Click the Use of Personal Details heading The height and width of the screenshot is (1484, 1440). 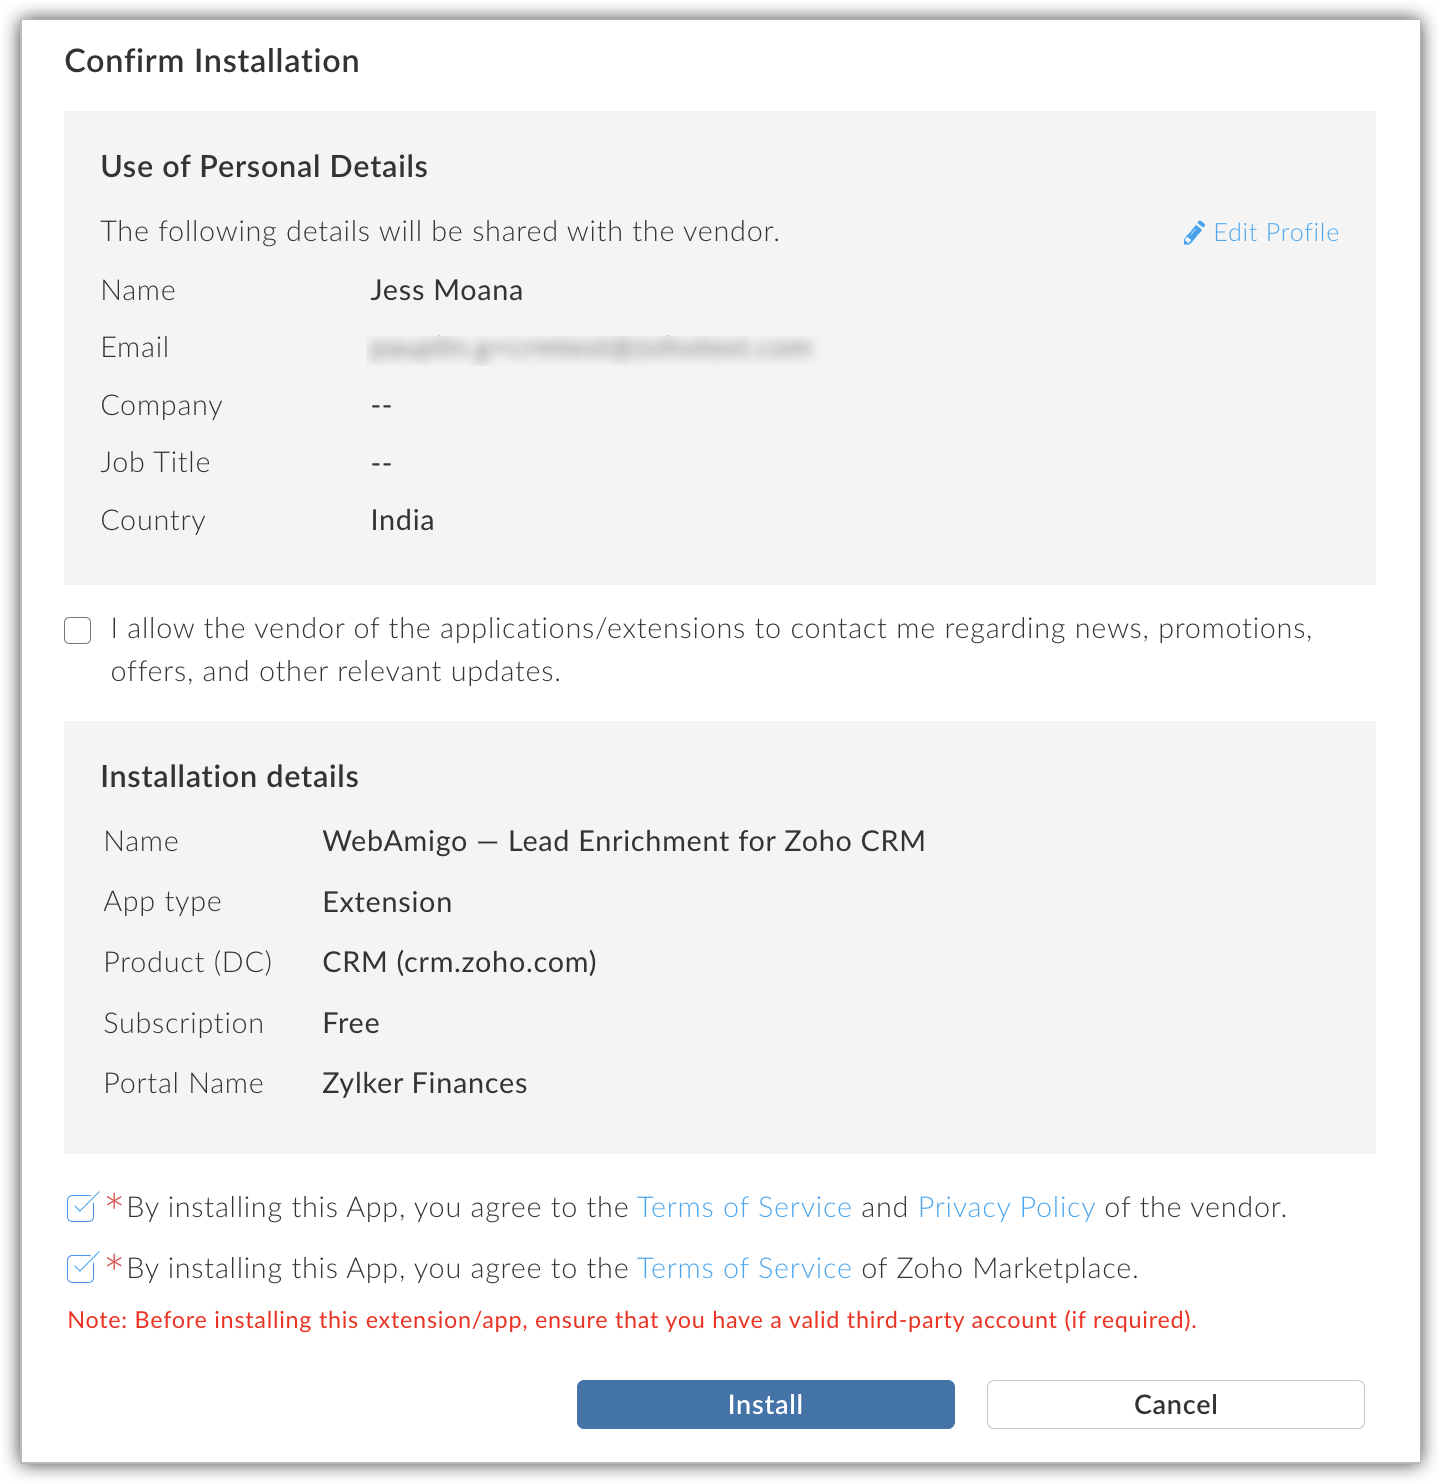coord(264,166)
